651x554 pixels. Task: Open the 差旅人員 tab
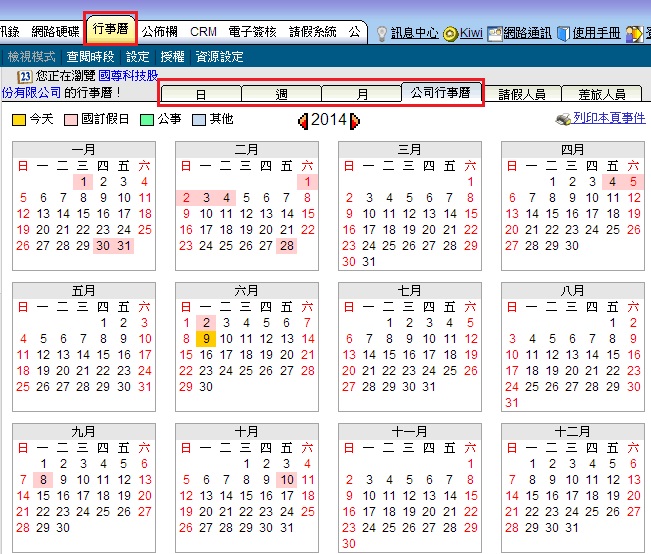[x=602, y=94]
